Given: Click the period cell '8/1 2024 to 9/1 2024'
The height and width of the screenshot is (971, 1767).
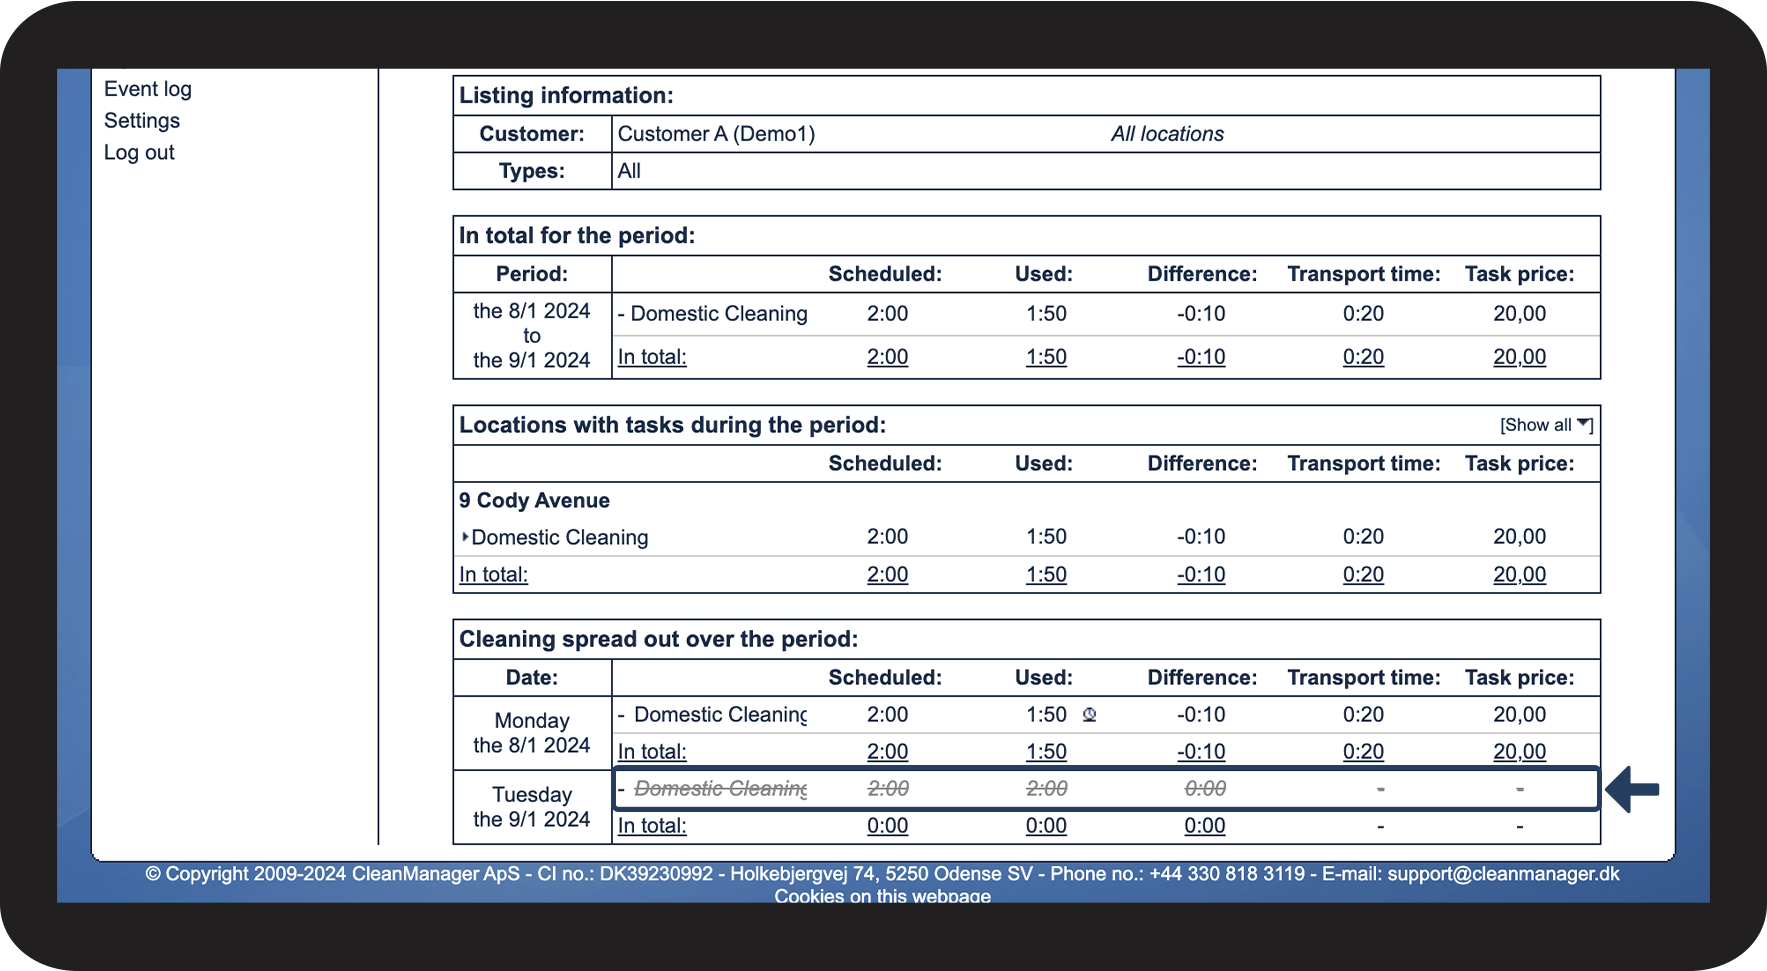Looking at the screenshot, I should click(x=532, y=335).
